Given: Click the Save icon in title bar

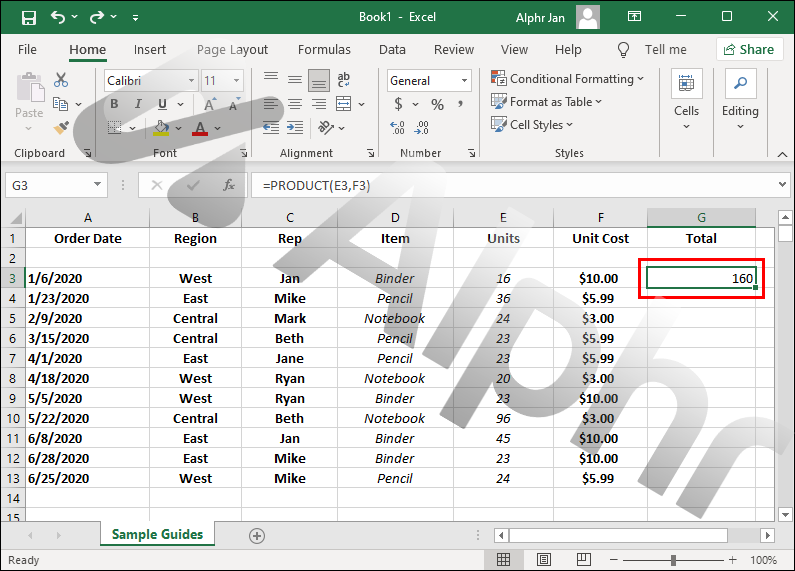Looking at the screenshot, I should tap(28, 17).
